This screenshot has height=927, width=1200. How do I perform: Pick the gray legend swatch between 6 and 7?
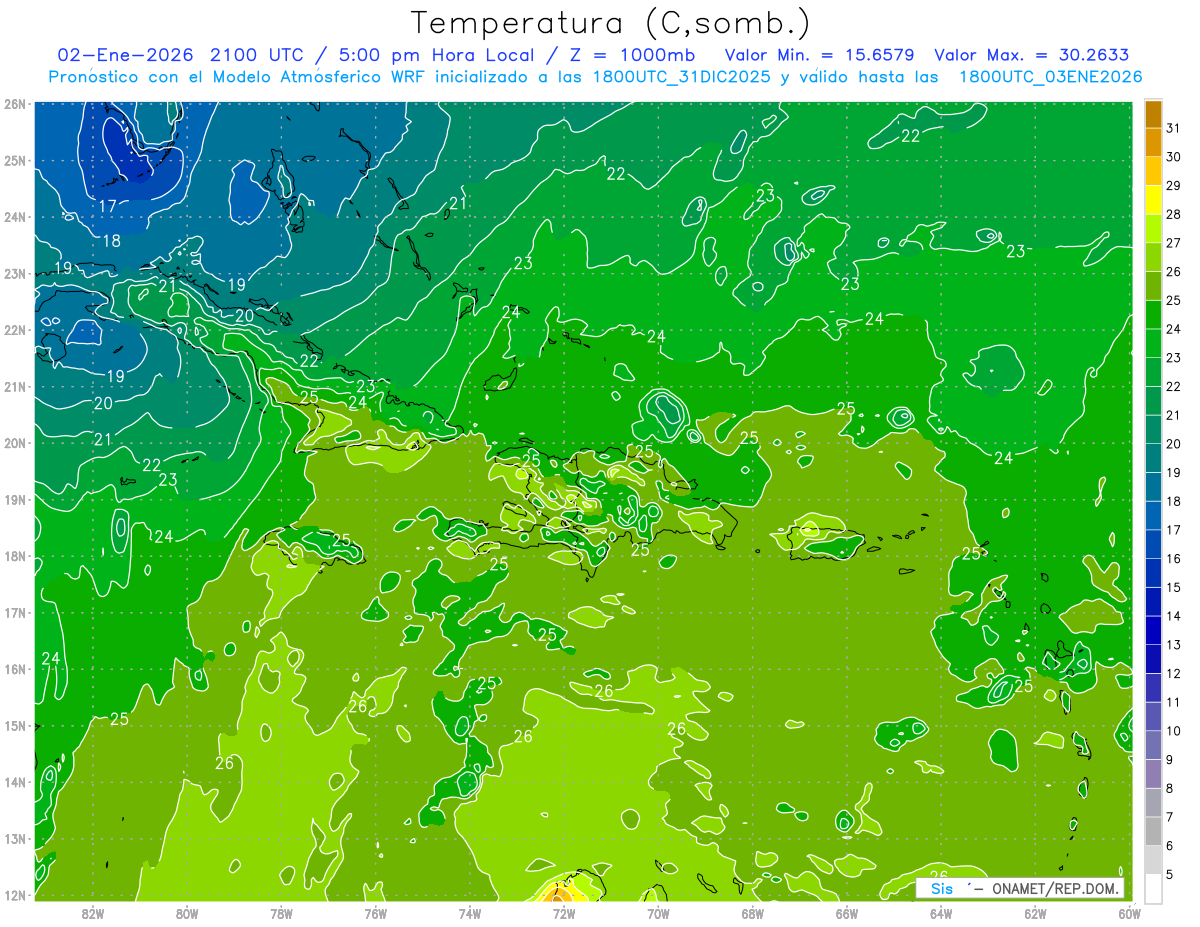(1154, 831)
